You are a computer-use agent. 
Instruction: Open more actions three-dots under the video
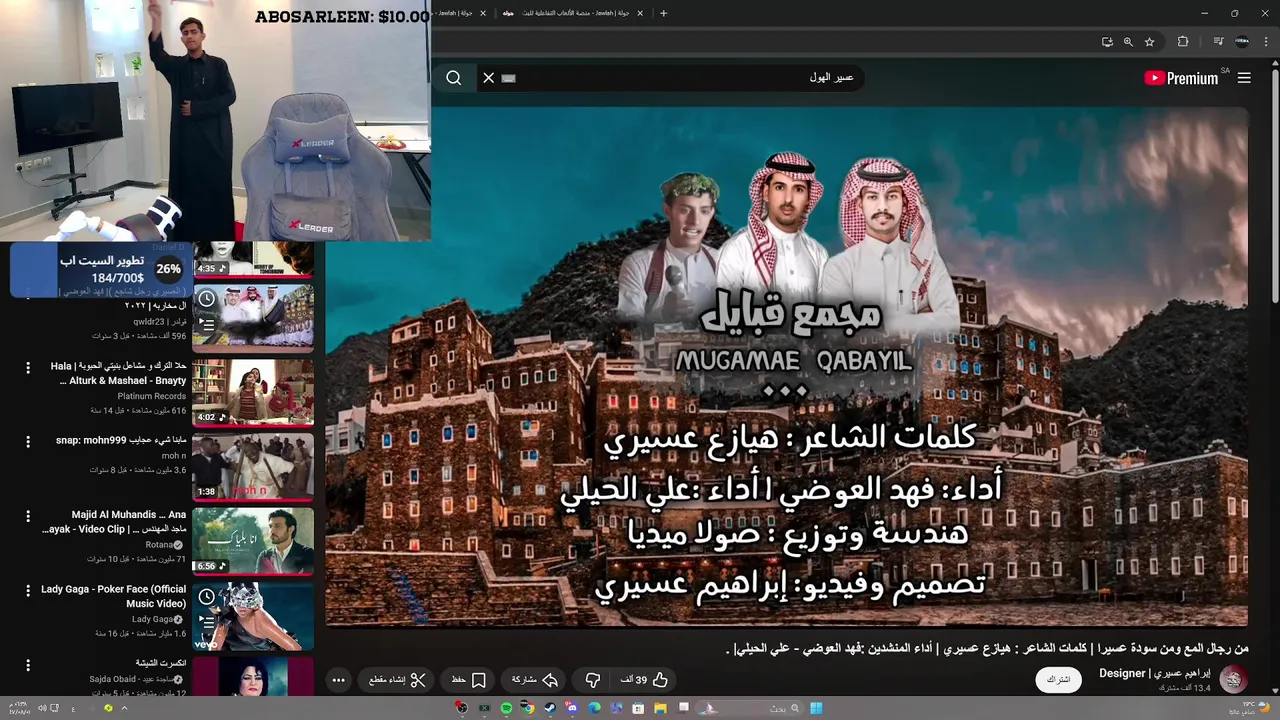338,680
